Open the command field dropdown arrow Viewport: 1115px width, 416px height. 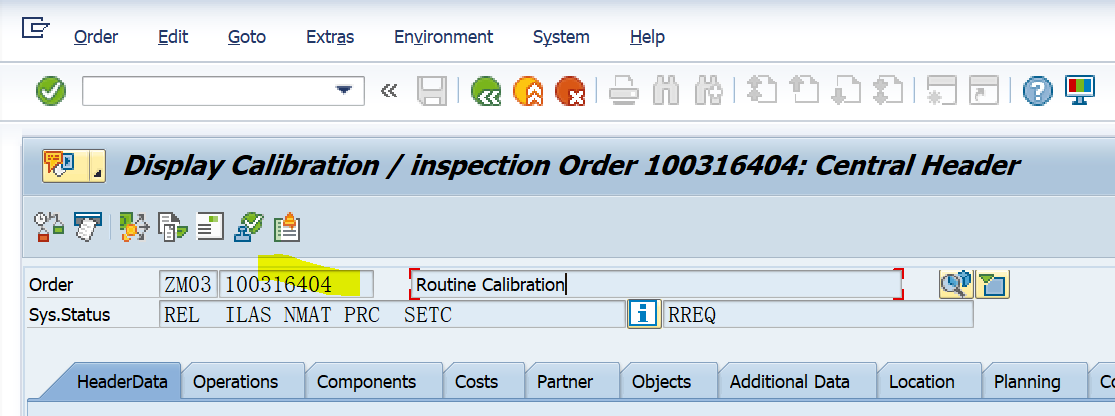click(x=344, y=90)
